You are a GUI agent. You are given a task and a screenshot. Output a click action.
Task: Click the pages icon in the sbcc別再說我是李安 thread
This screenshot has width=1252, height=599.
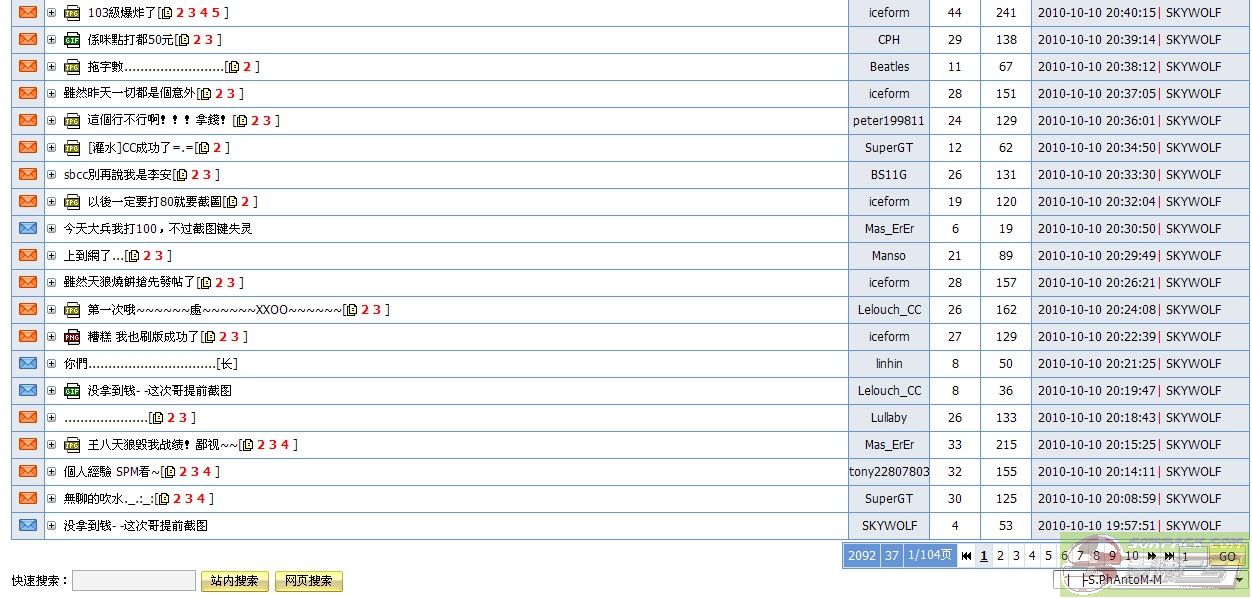click(x=181, y=175)
